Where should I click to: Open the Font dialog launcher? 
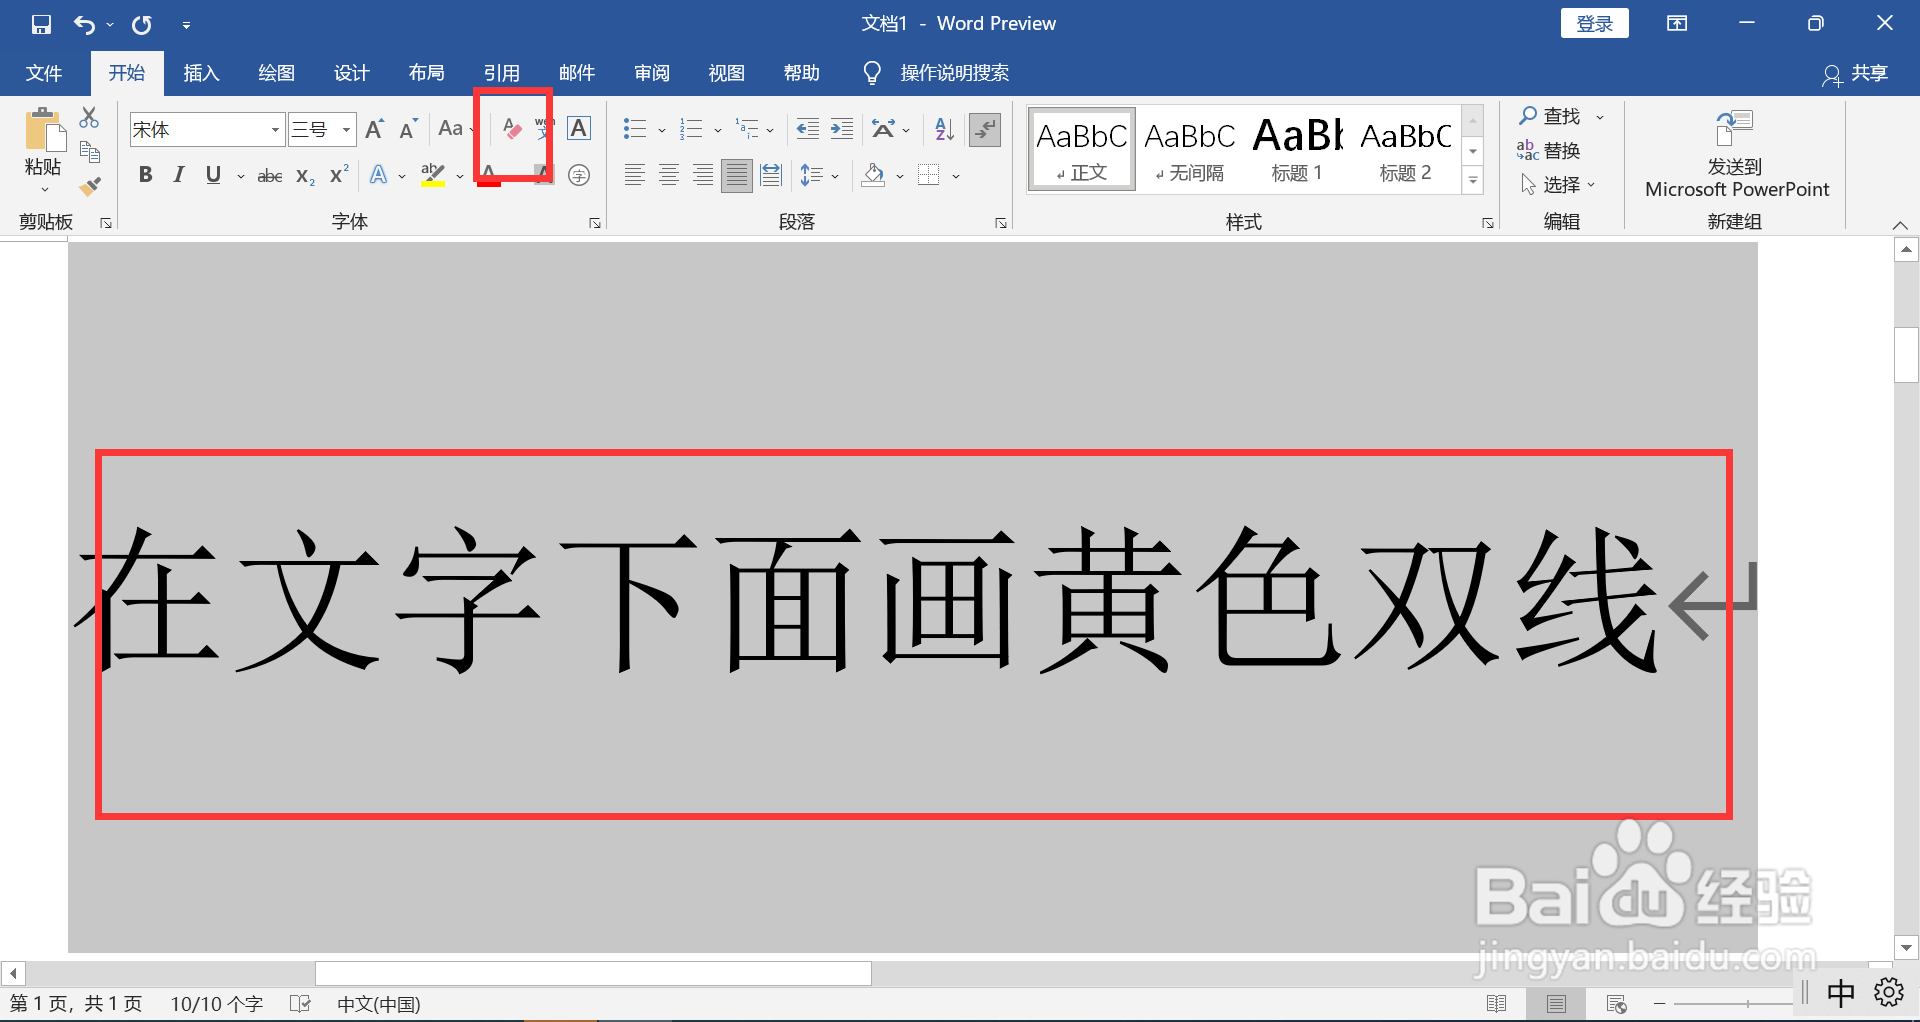click(595, 223)
